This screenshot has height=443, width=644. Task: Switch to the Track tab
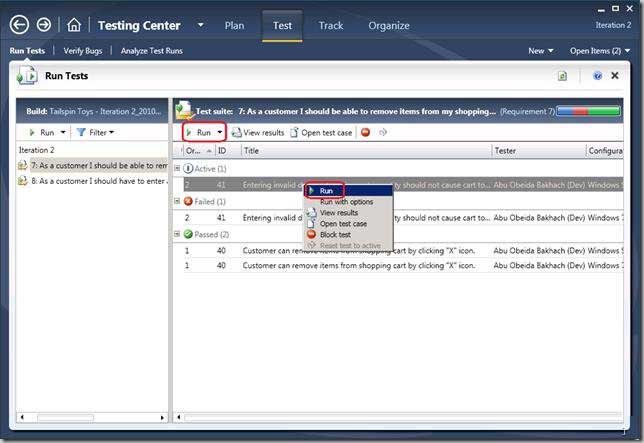tap(330, 25)
